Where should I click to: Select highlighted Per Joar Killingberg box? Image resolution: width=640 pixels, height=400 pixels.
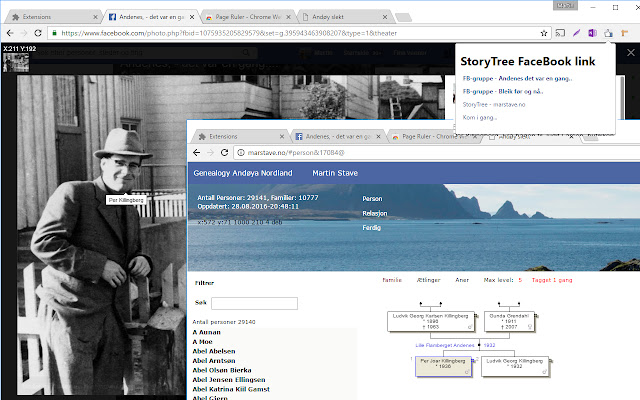click(x=443, y=366)
